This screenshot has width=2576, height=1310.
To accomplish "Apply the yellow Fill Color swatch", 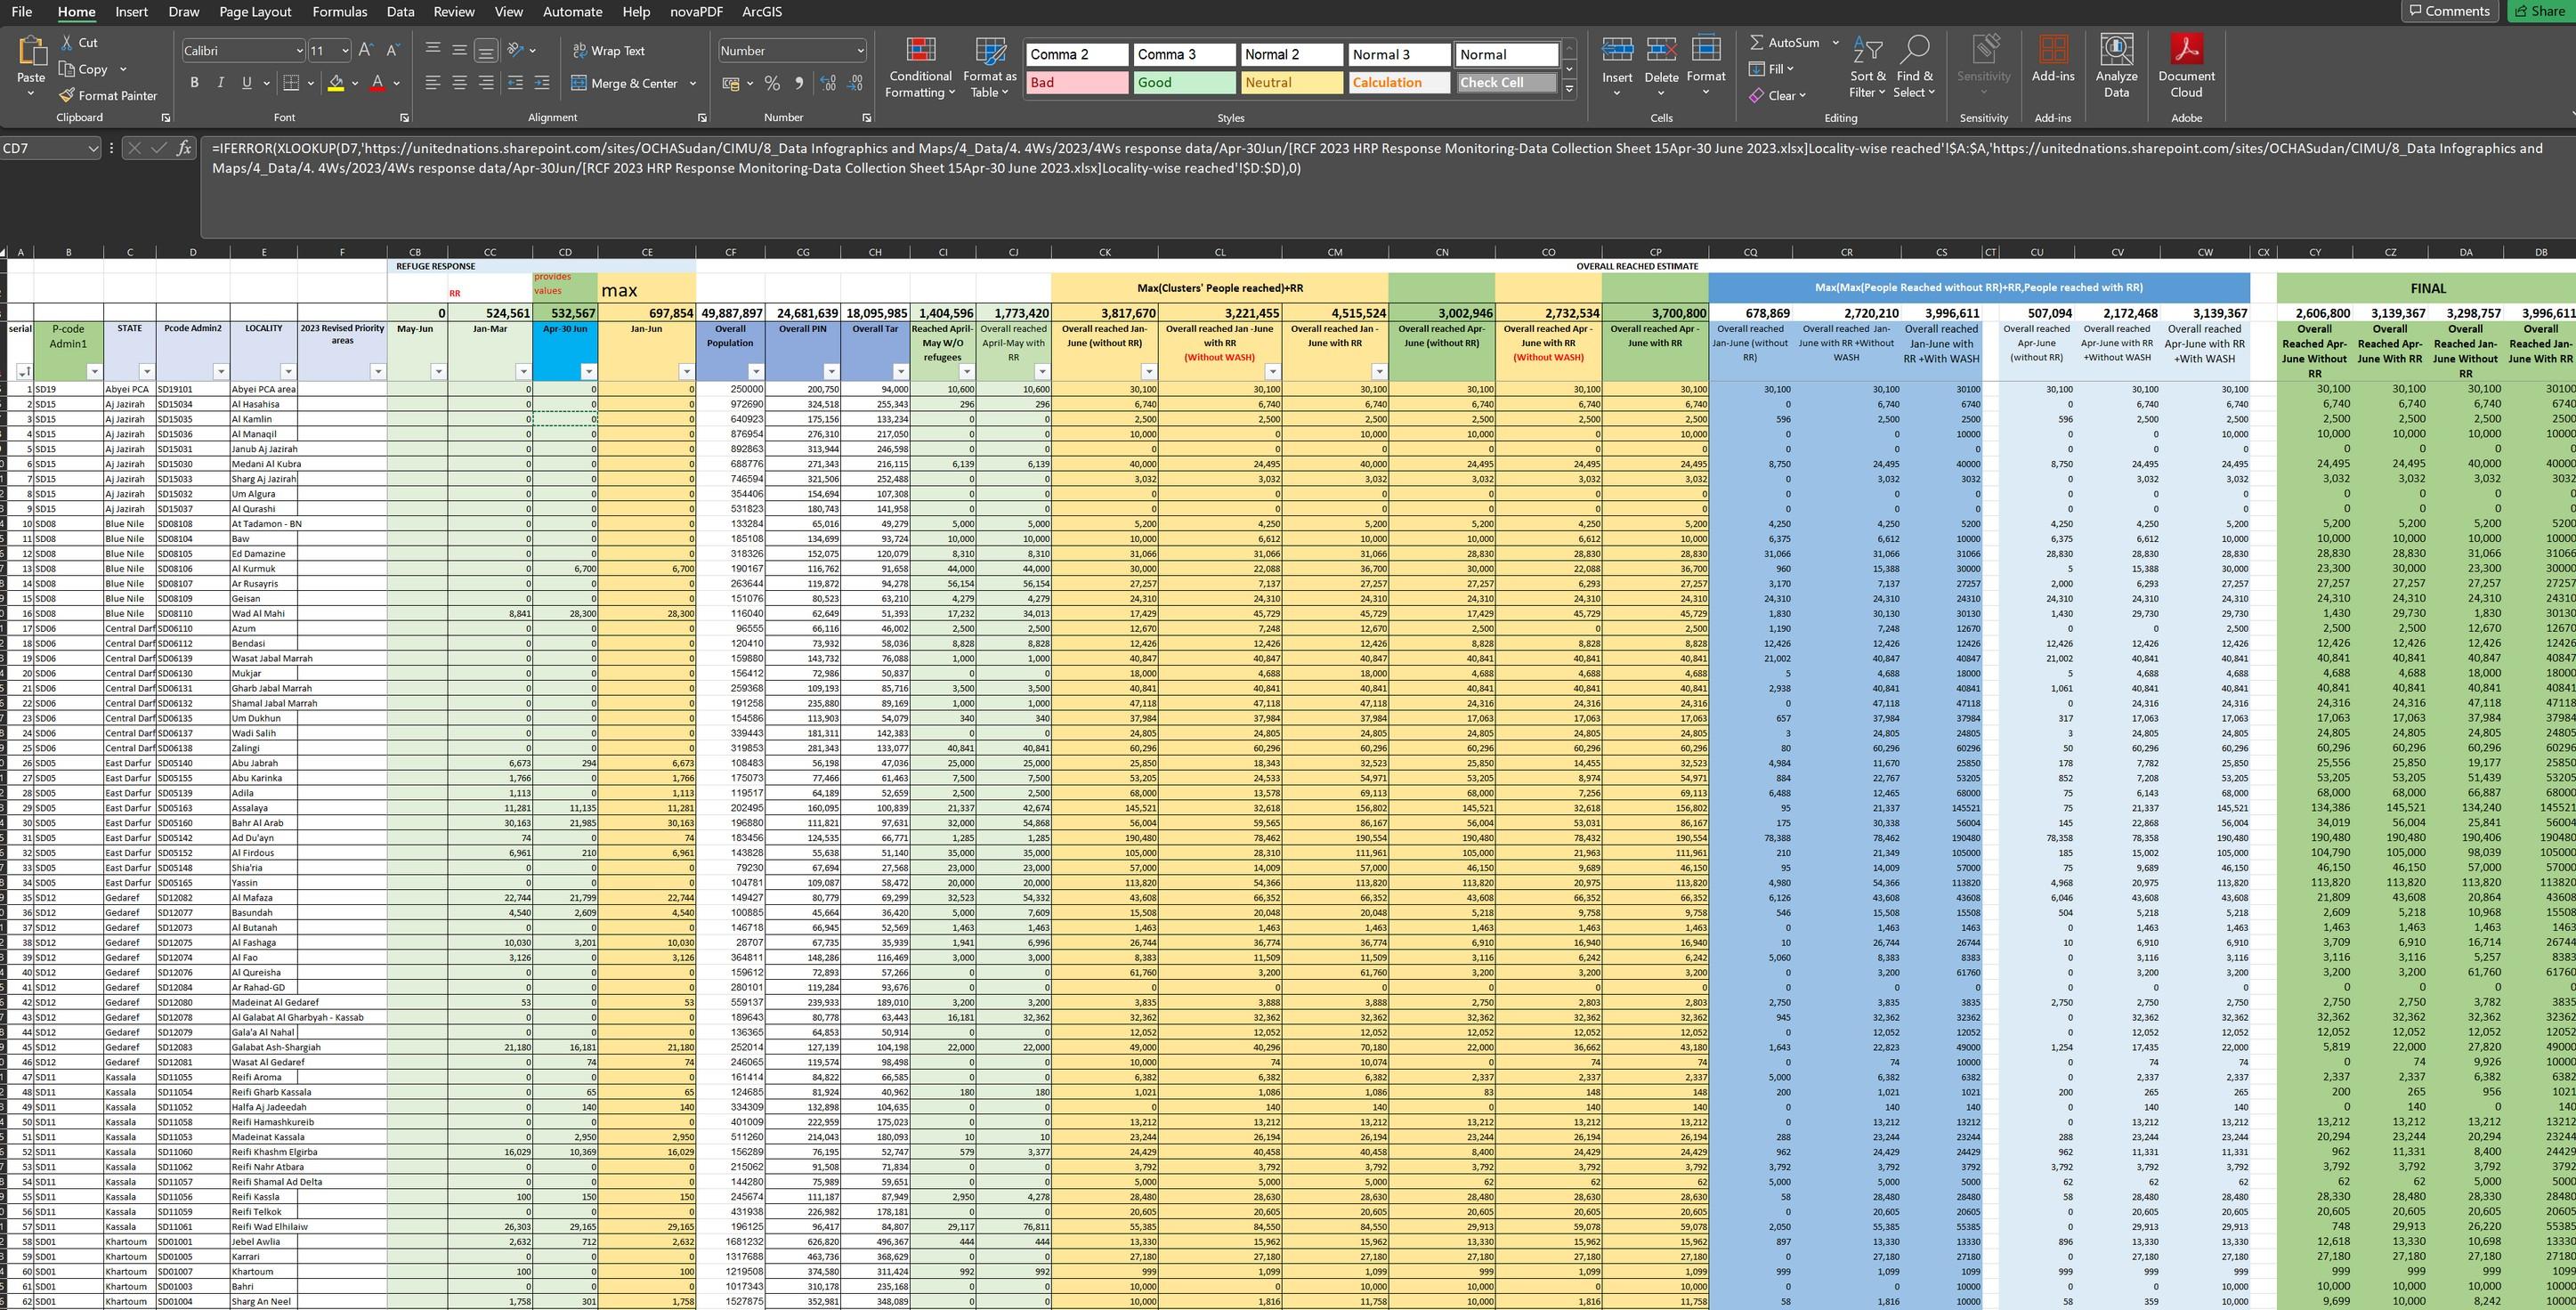I will coord(336,83).
